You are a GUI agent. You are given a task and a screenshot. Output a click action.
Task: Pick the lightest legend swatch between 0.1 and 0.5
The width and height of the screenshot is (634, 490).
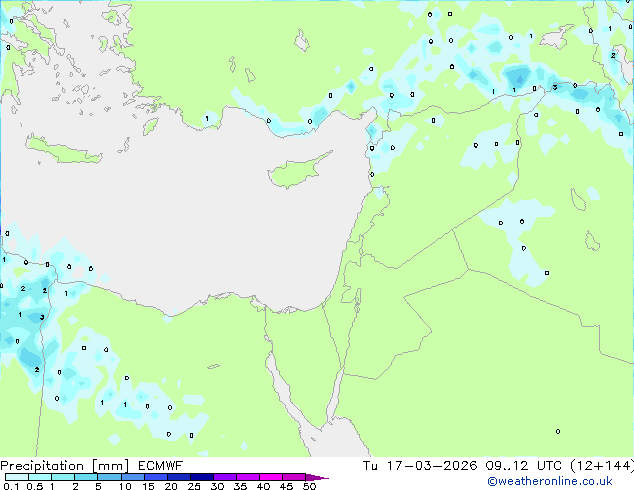(x=17, y=477)
